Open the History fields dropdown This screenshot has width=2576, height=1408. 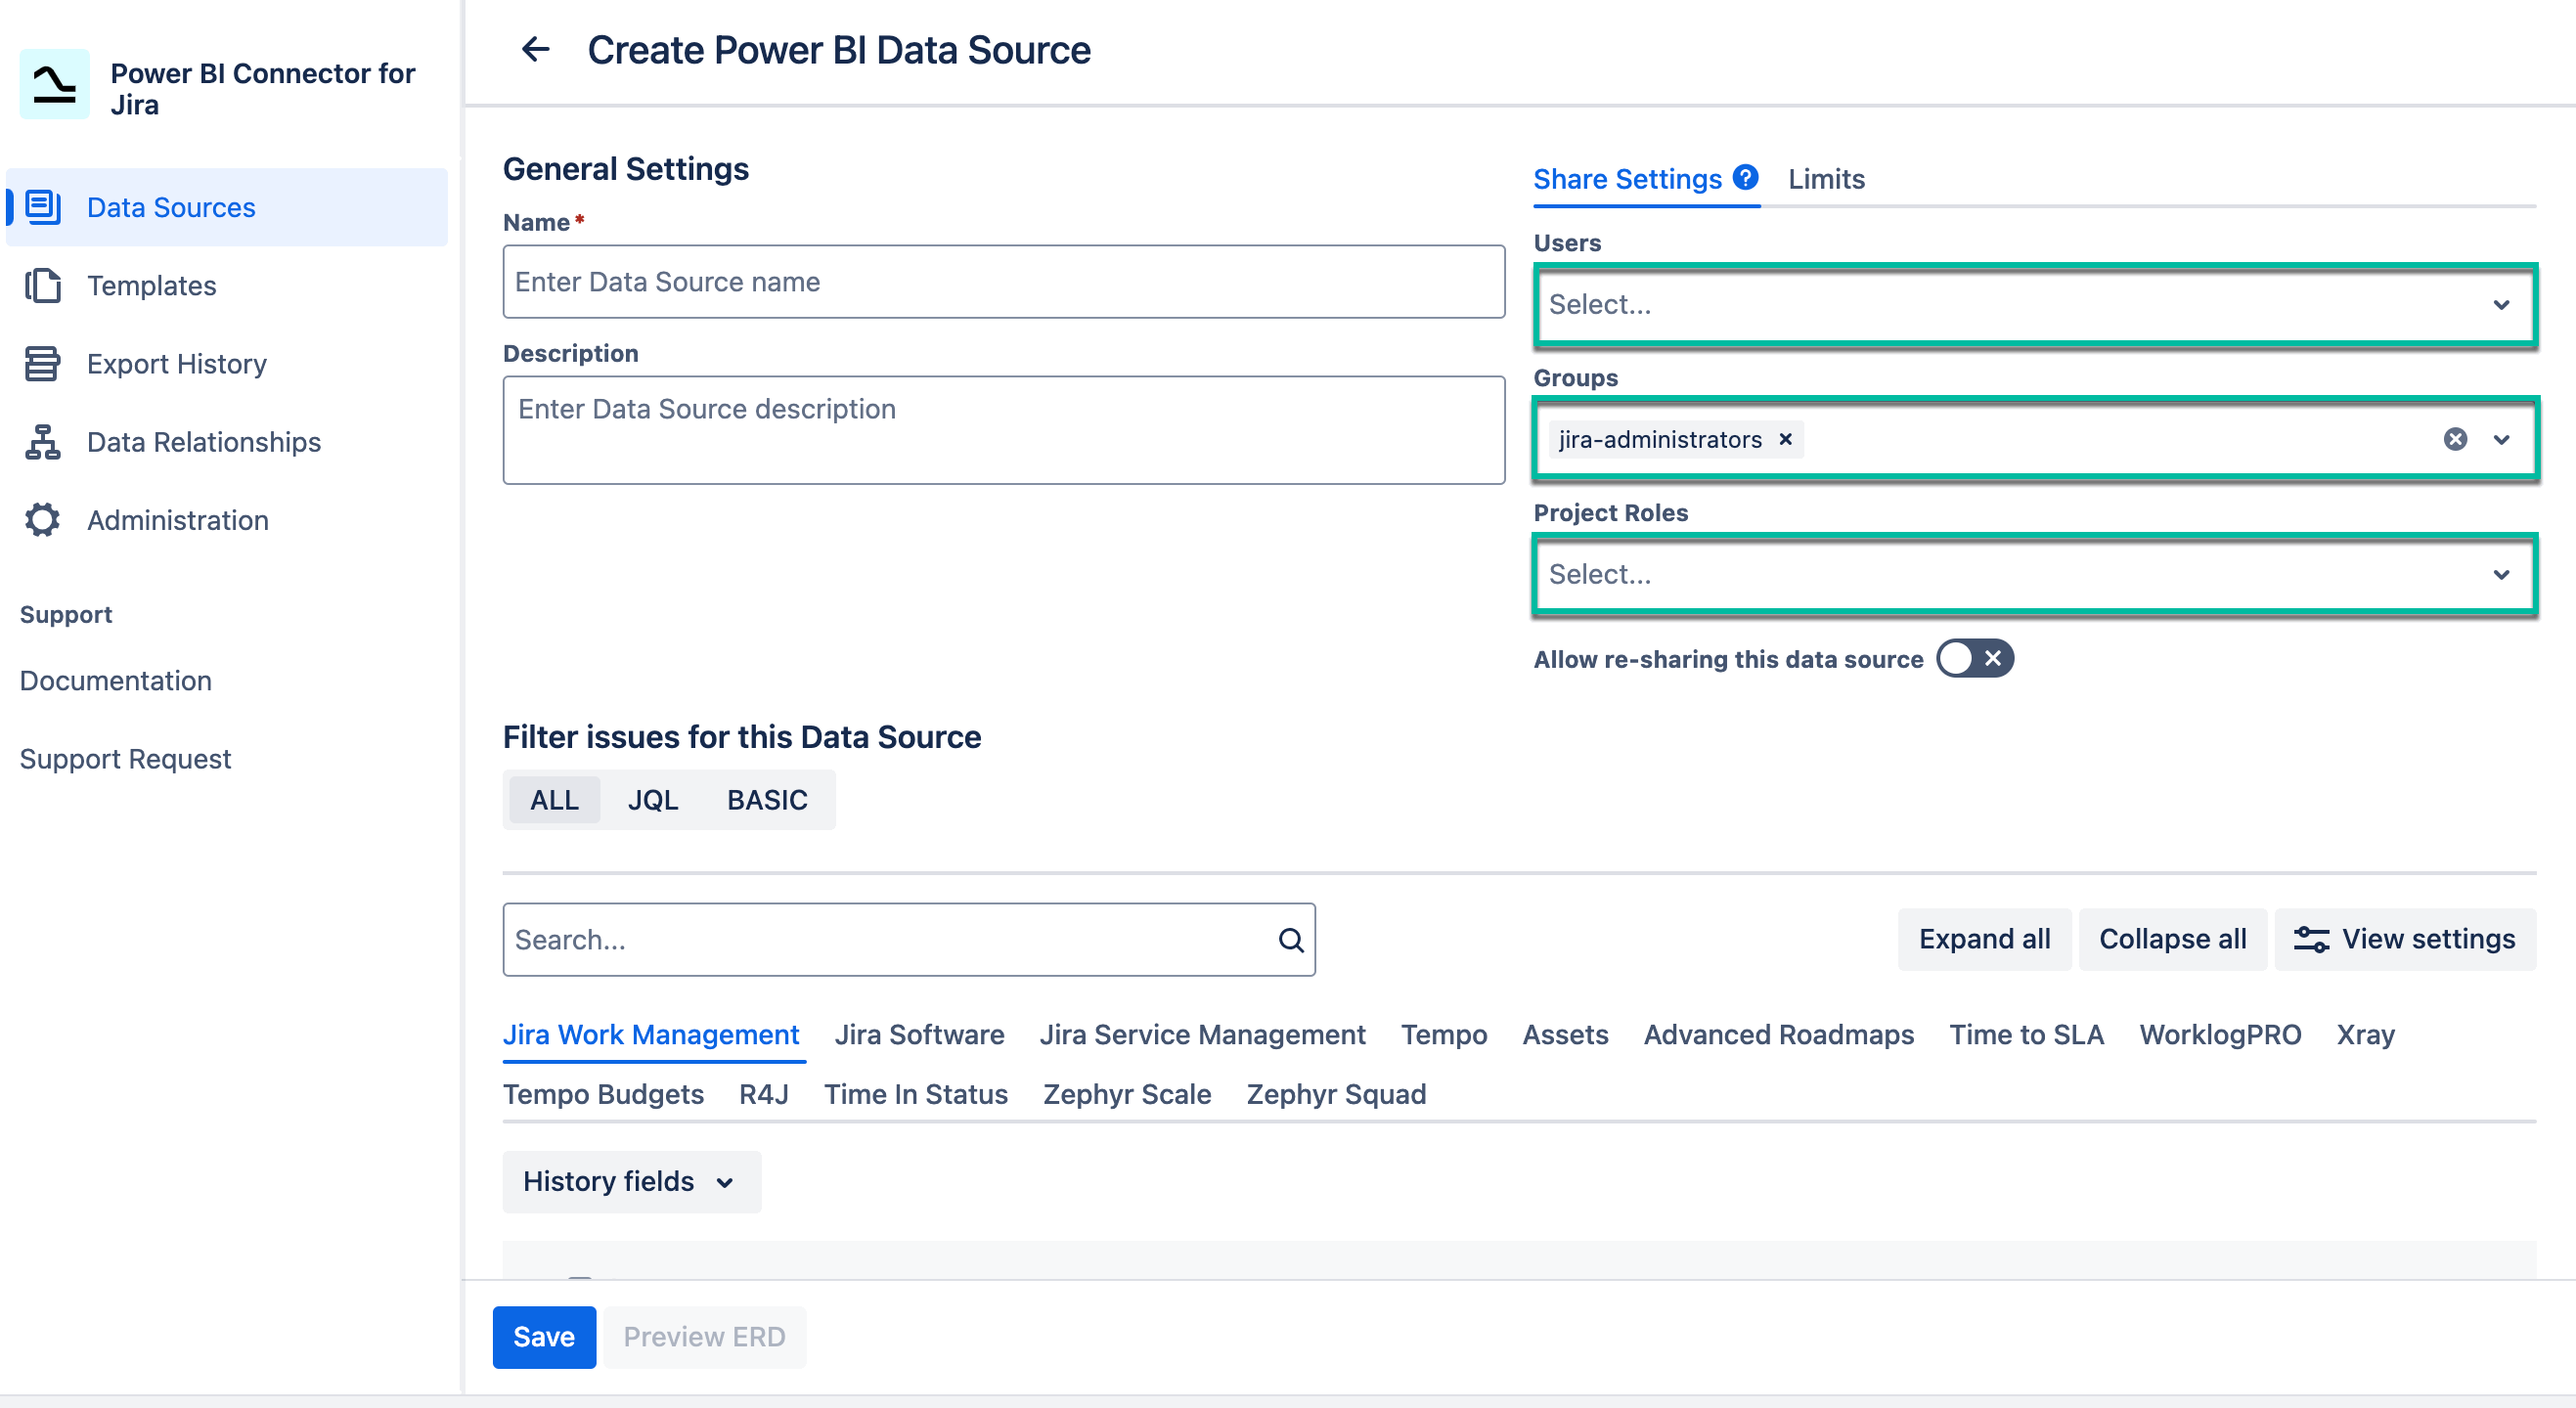(x=630, y=1181)
